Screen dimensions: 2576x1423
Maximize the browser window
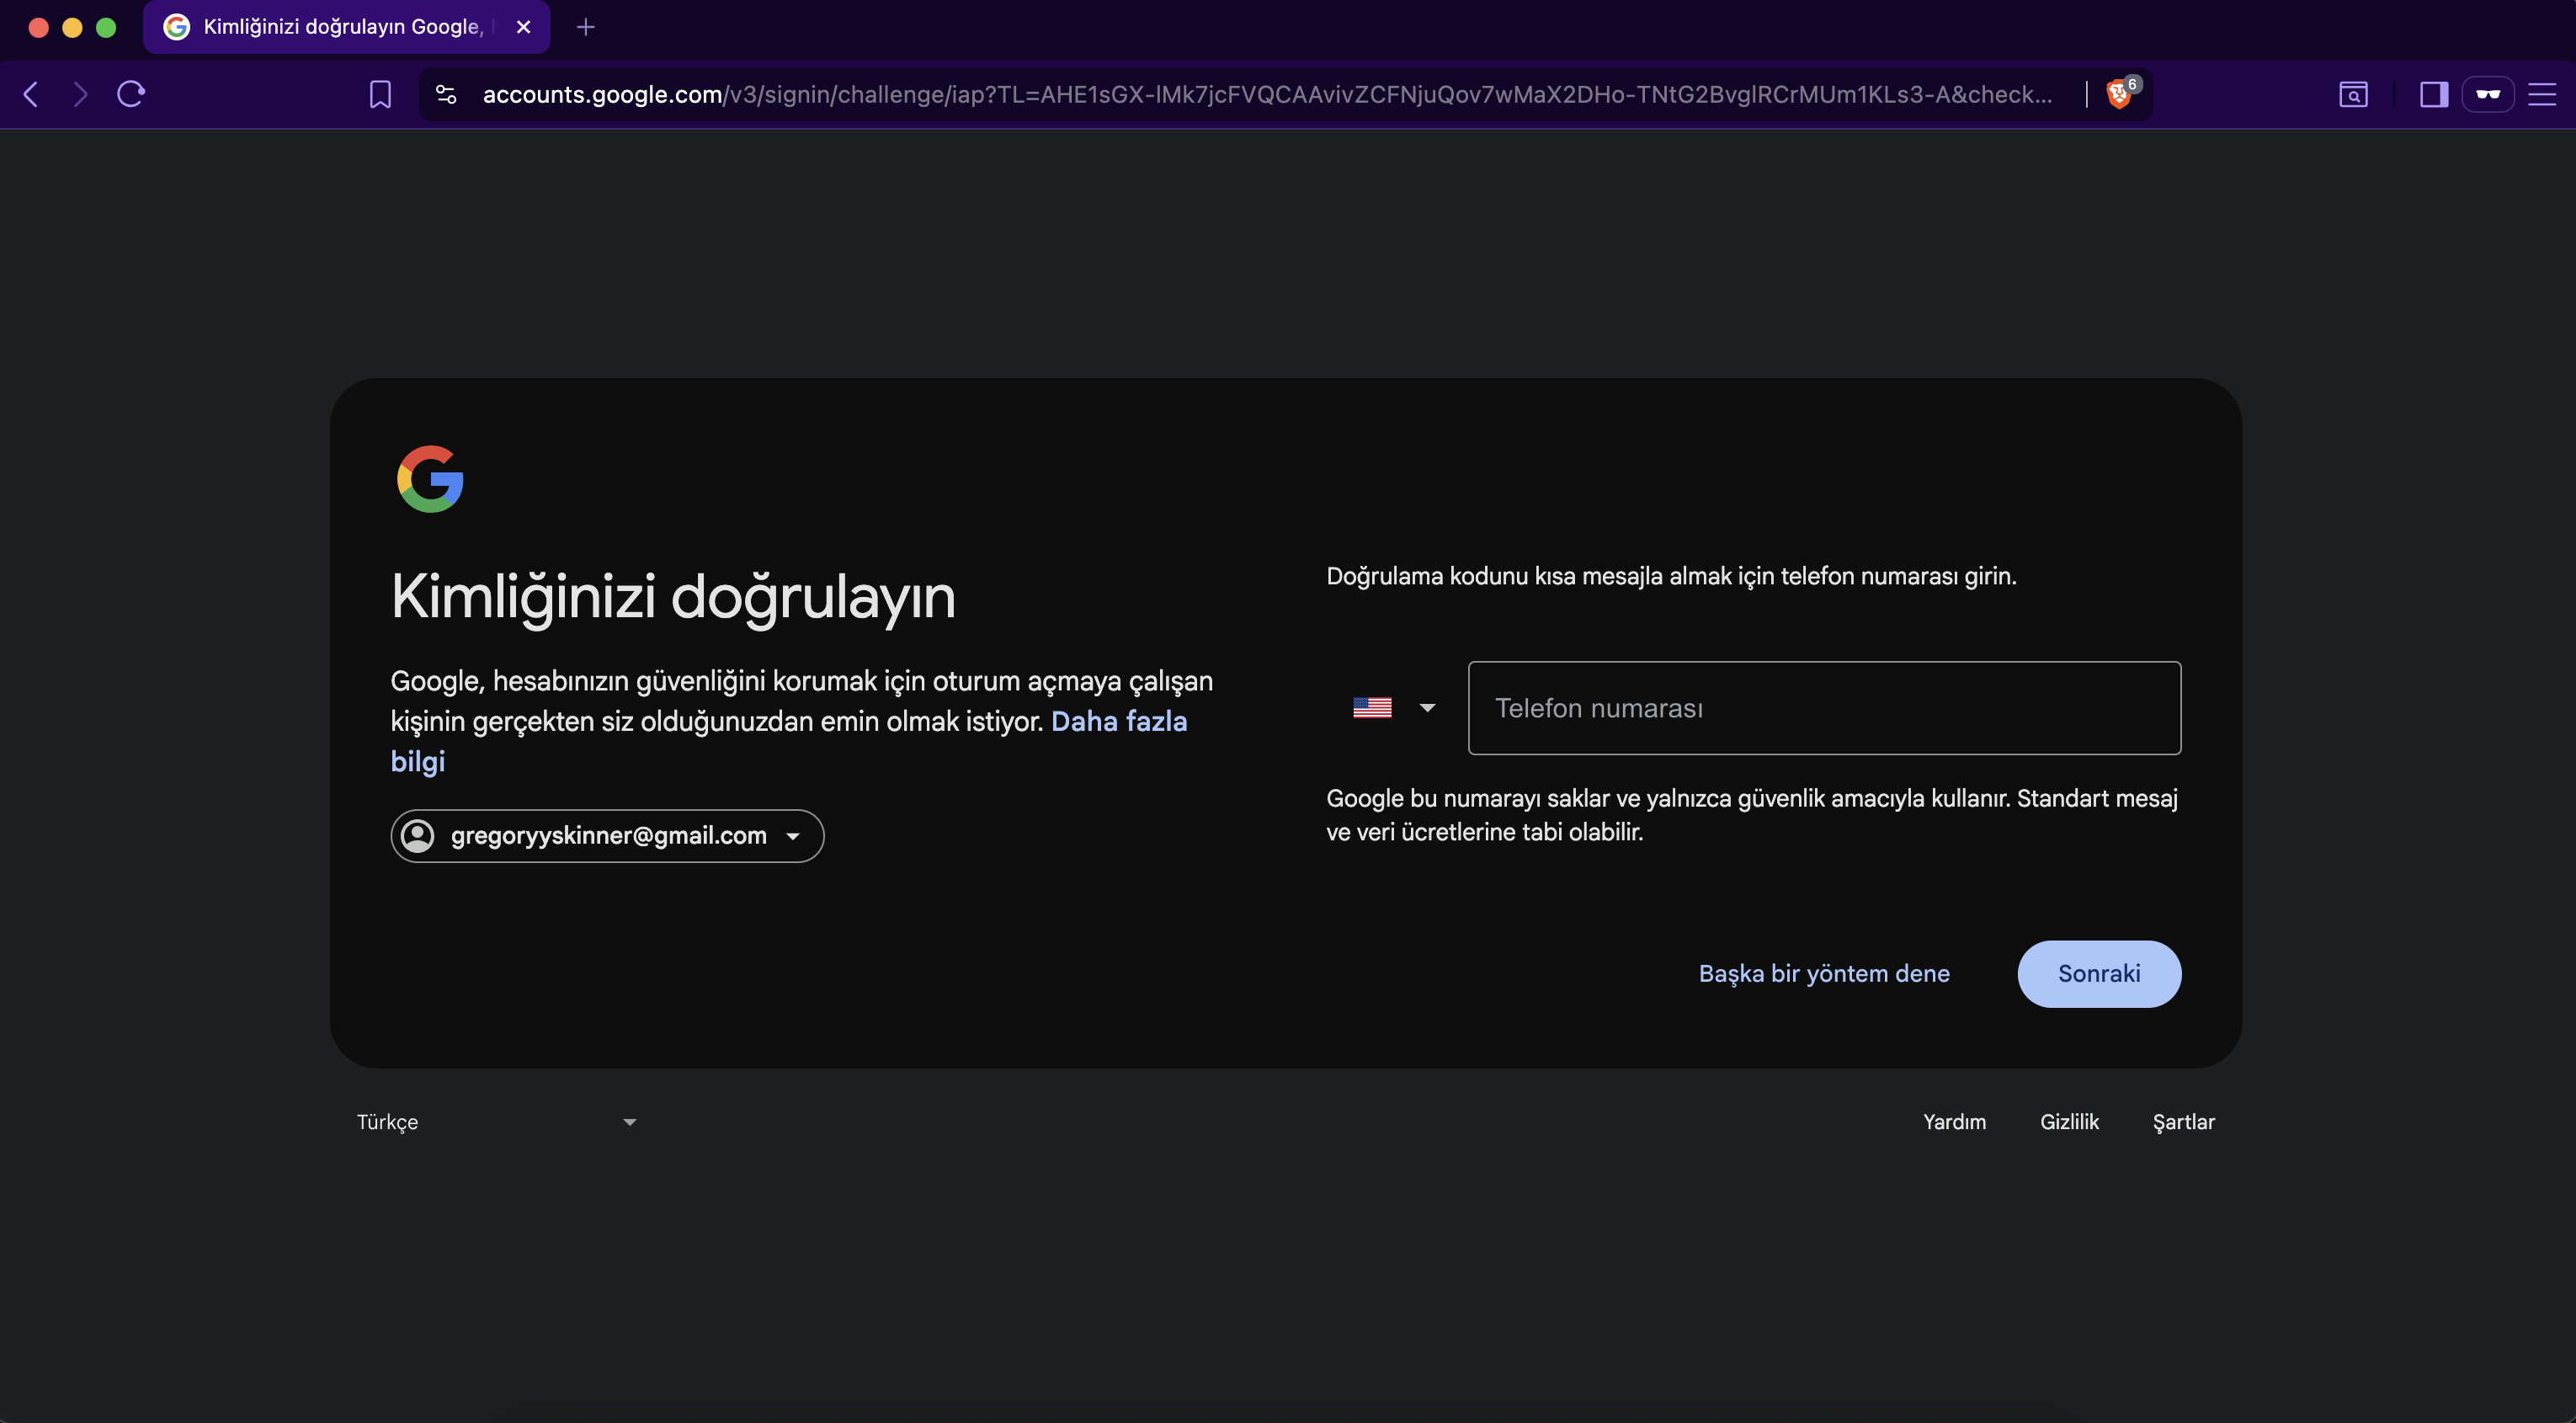(106, 28)
